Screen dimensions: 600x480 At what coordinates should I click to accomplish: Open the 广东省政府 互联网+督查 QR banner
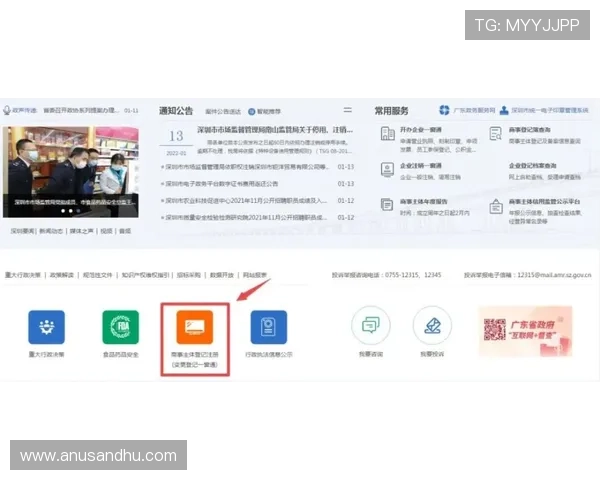pos(525,331)
